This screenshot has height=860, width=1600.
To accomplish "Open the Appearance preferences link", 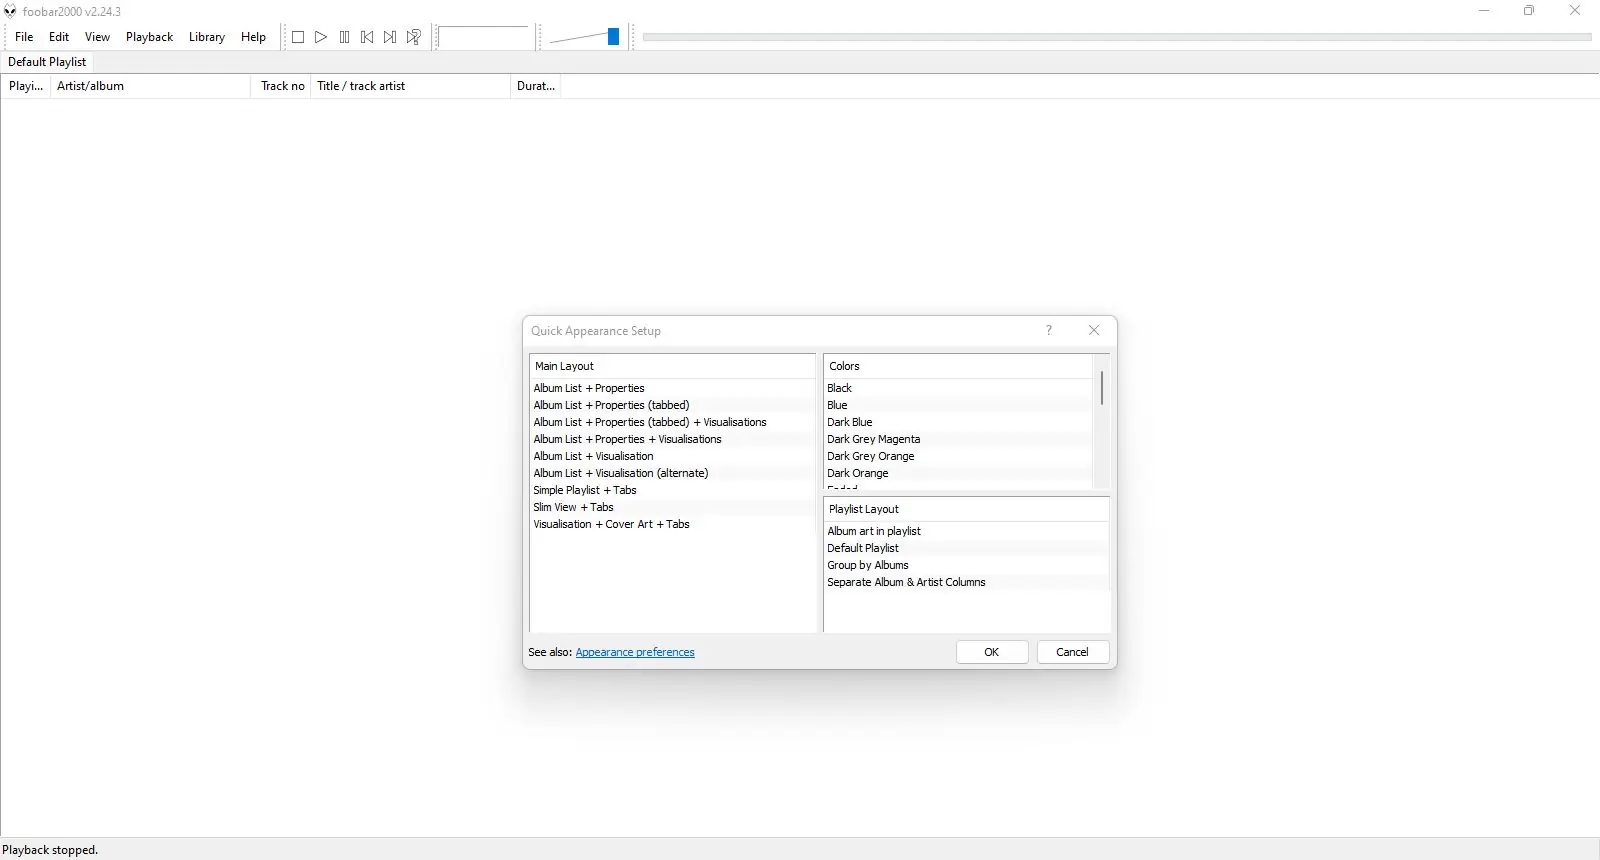I will [x=635, y=652].
